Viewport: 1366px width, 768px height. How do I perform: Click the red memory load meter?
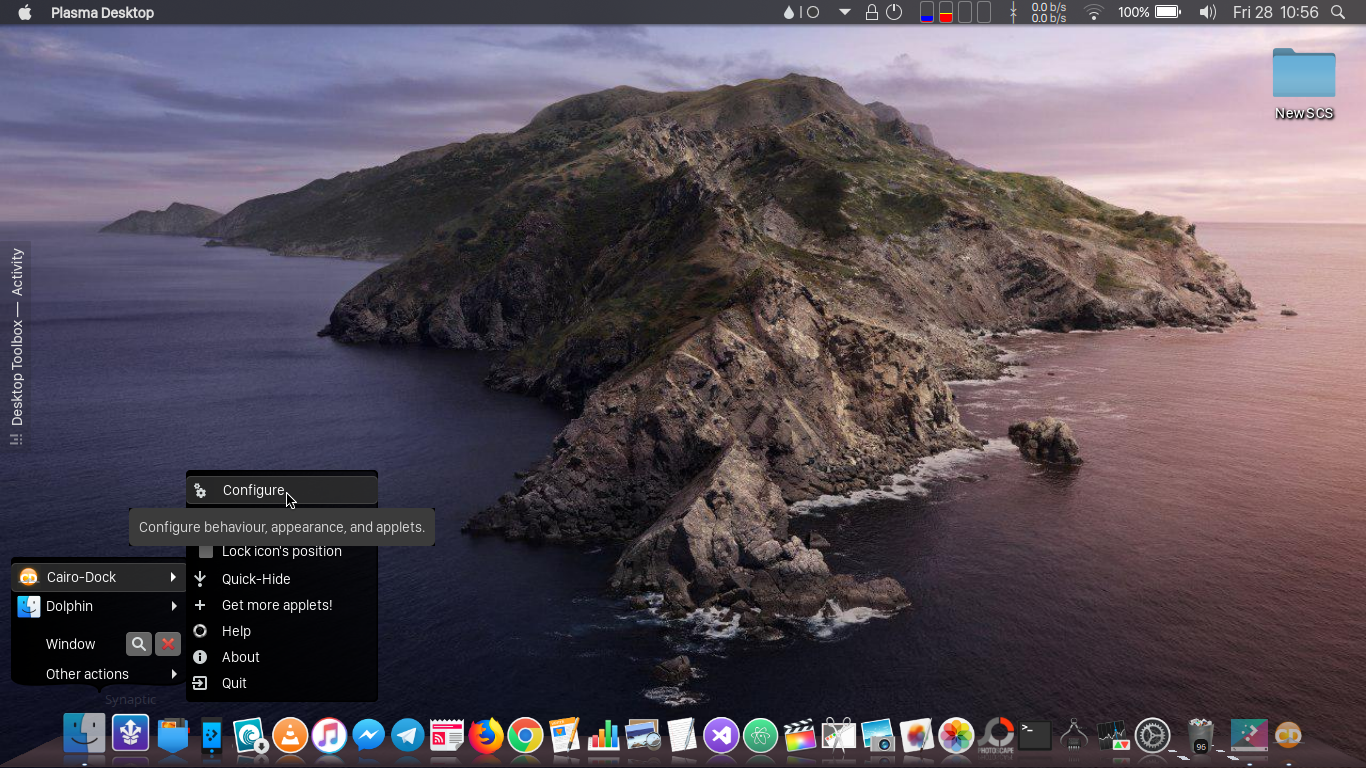(x=946, y=13)
